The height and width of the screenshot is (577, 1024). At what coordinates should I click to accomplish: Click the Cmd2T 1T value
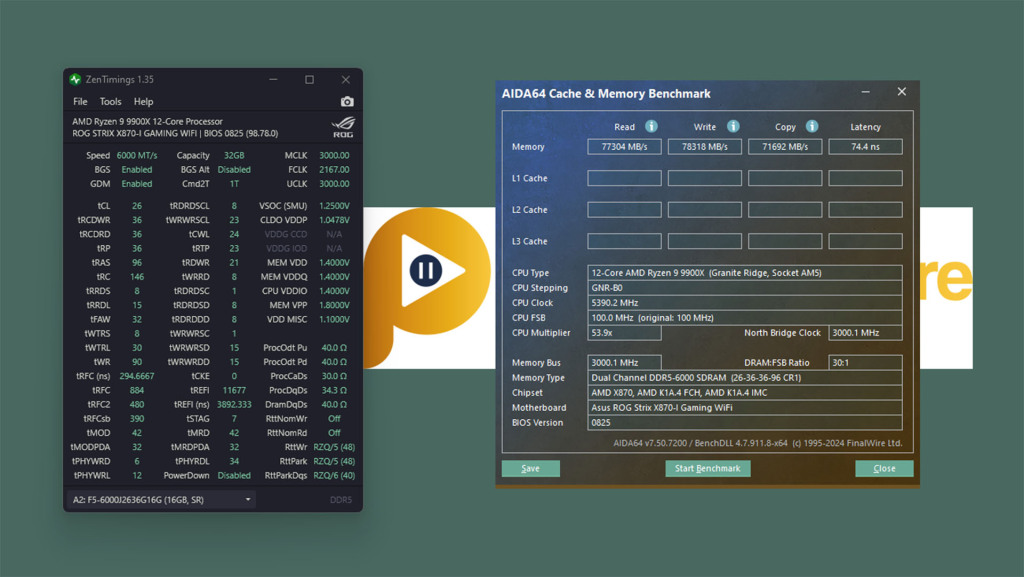pyautogui.click(x=234, y=184)
